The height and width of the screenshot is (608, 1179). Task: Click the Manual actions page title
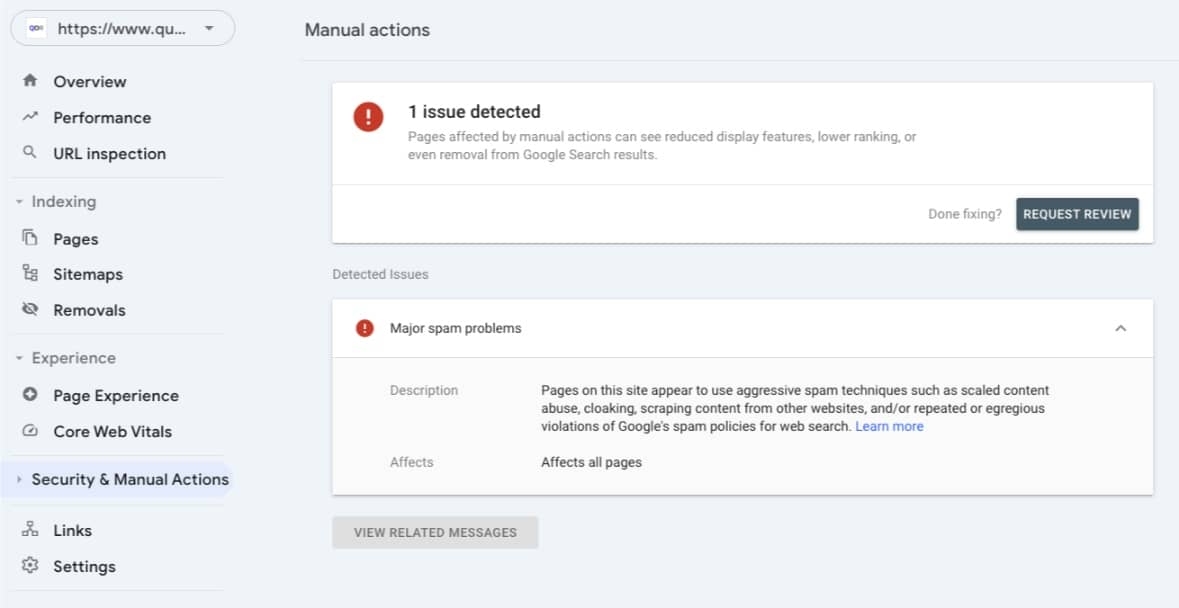click(x=367, y=30)
